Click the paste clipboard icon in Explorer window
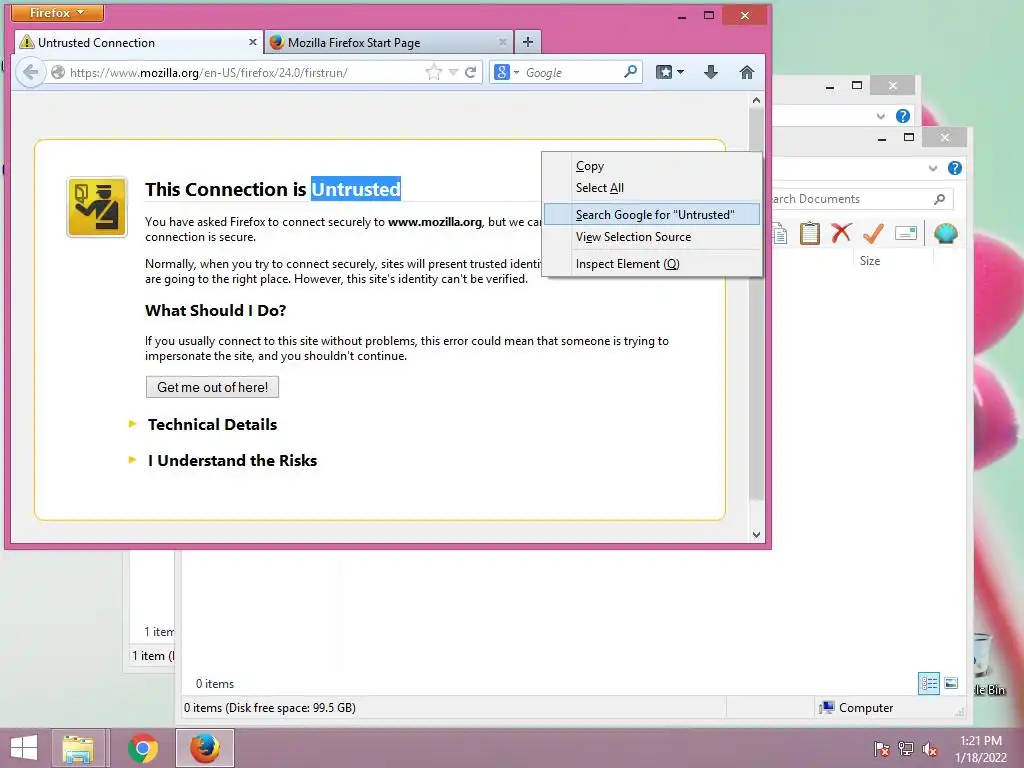Viewport: 1024px width, 768px height. pyautogui.click(x=809, y=233)
